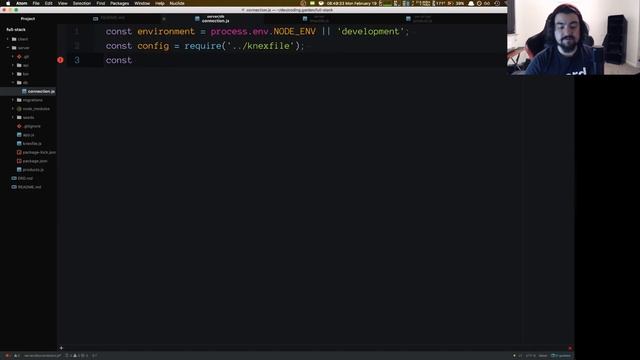
Task: Click the db folder icon
Action: [19, 82]
